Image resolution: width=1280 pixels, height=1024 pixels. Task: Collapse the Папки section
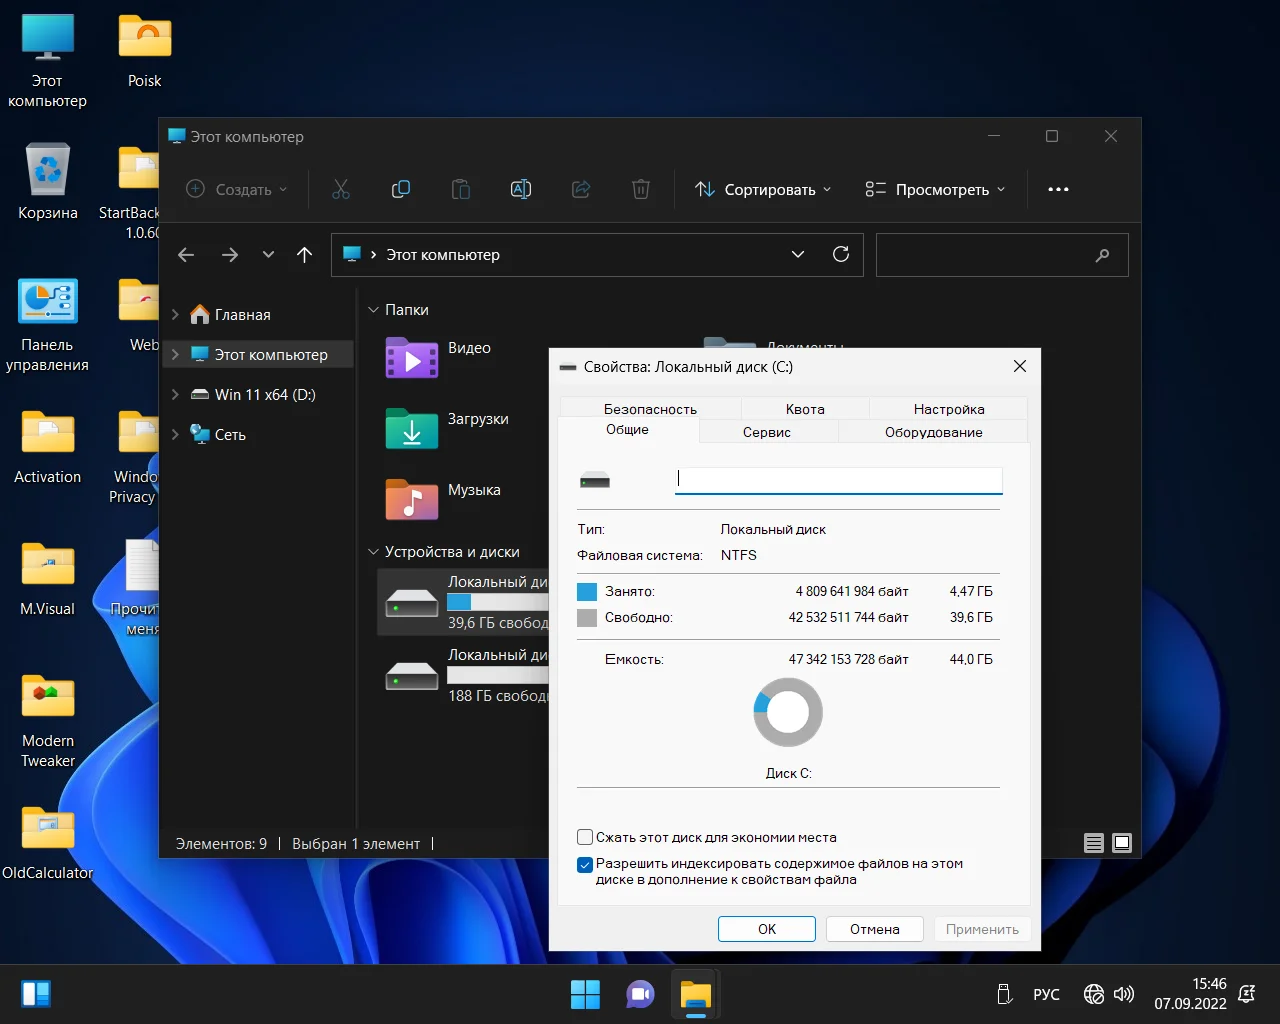coord(374,310)
